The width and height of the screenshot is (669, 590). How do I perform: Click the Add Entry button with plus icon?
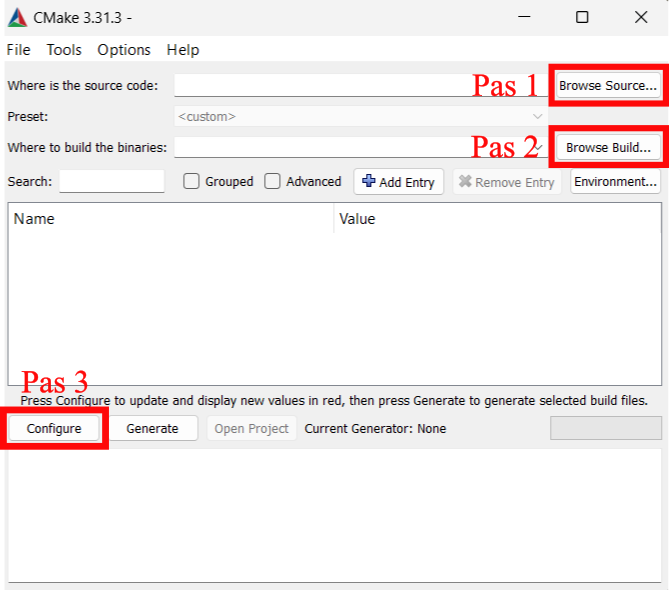[x=398, y=182]
